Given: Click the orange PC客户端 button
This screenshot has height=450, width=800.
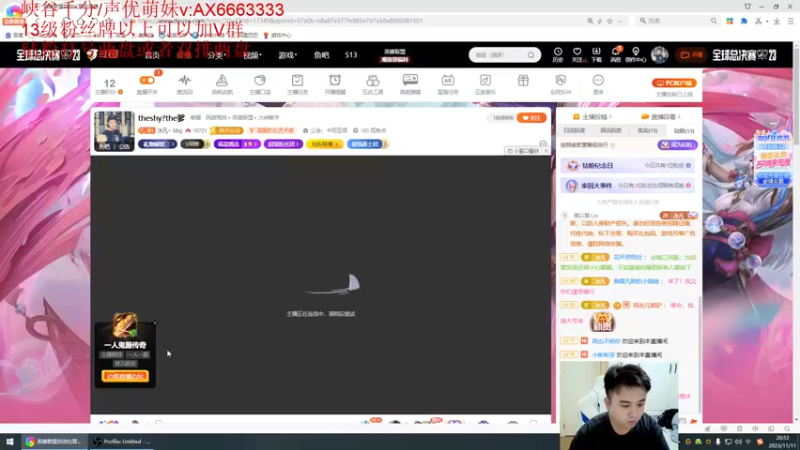Looking at the screenshot, I should [674, 83].
